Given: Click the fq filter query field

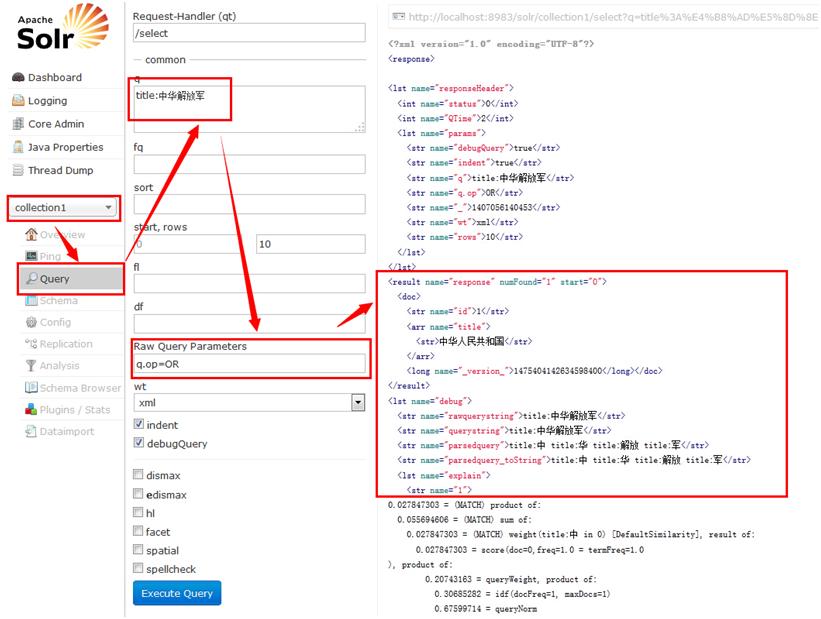Looking at the screenshot, I should coord(249,164).
